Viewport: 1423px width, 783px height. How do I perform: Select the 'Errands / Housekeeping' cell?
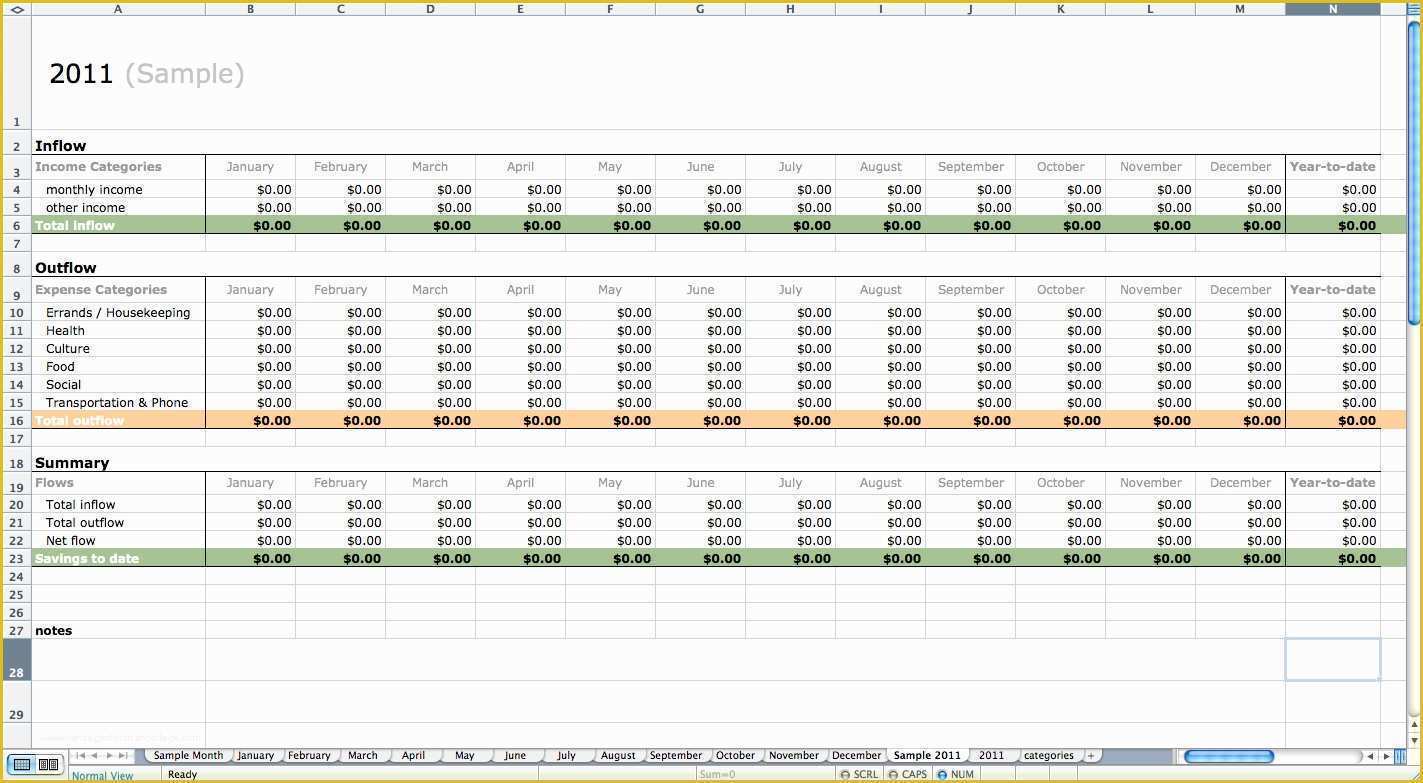[x=118, y=313]
